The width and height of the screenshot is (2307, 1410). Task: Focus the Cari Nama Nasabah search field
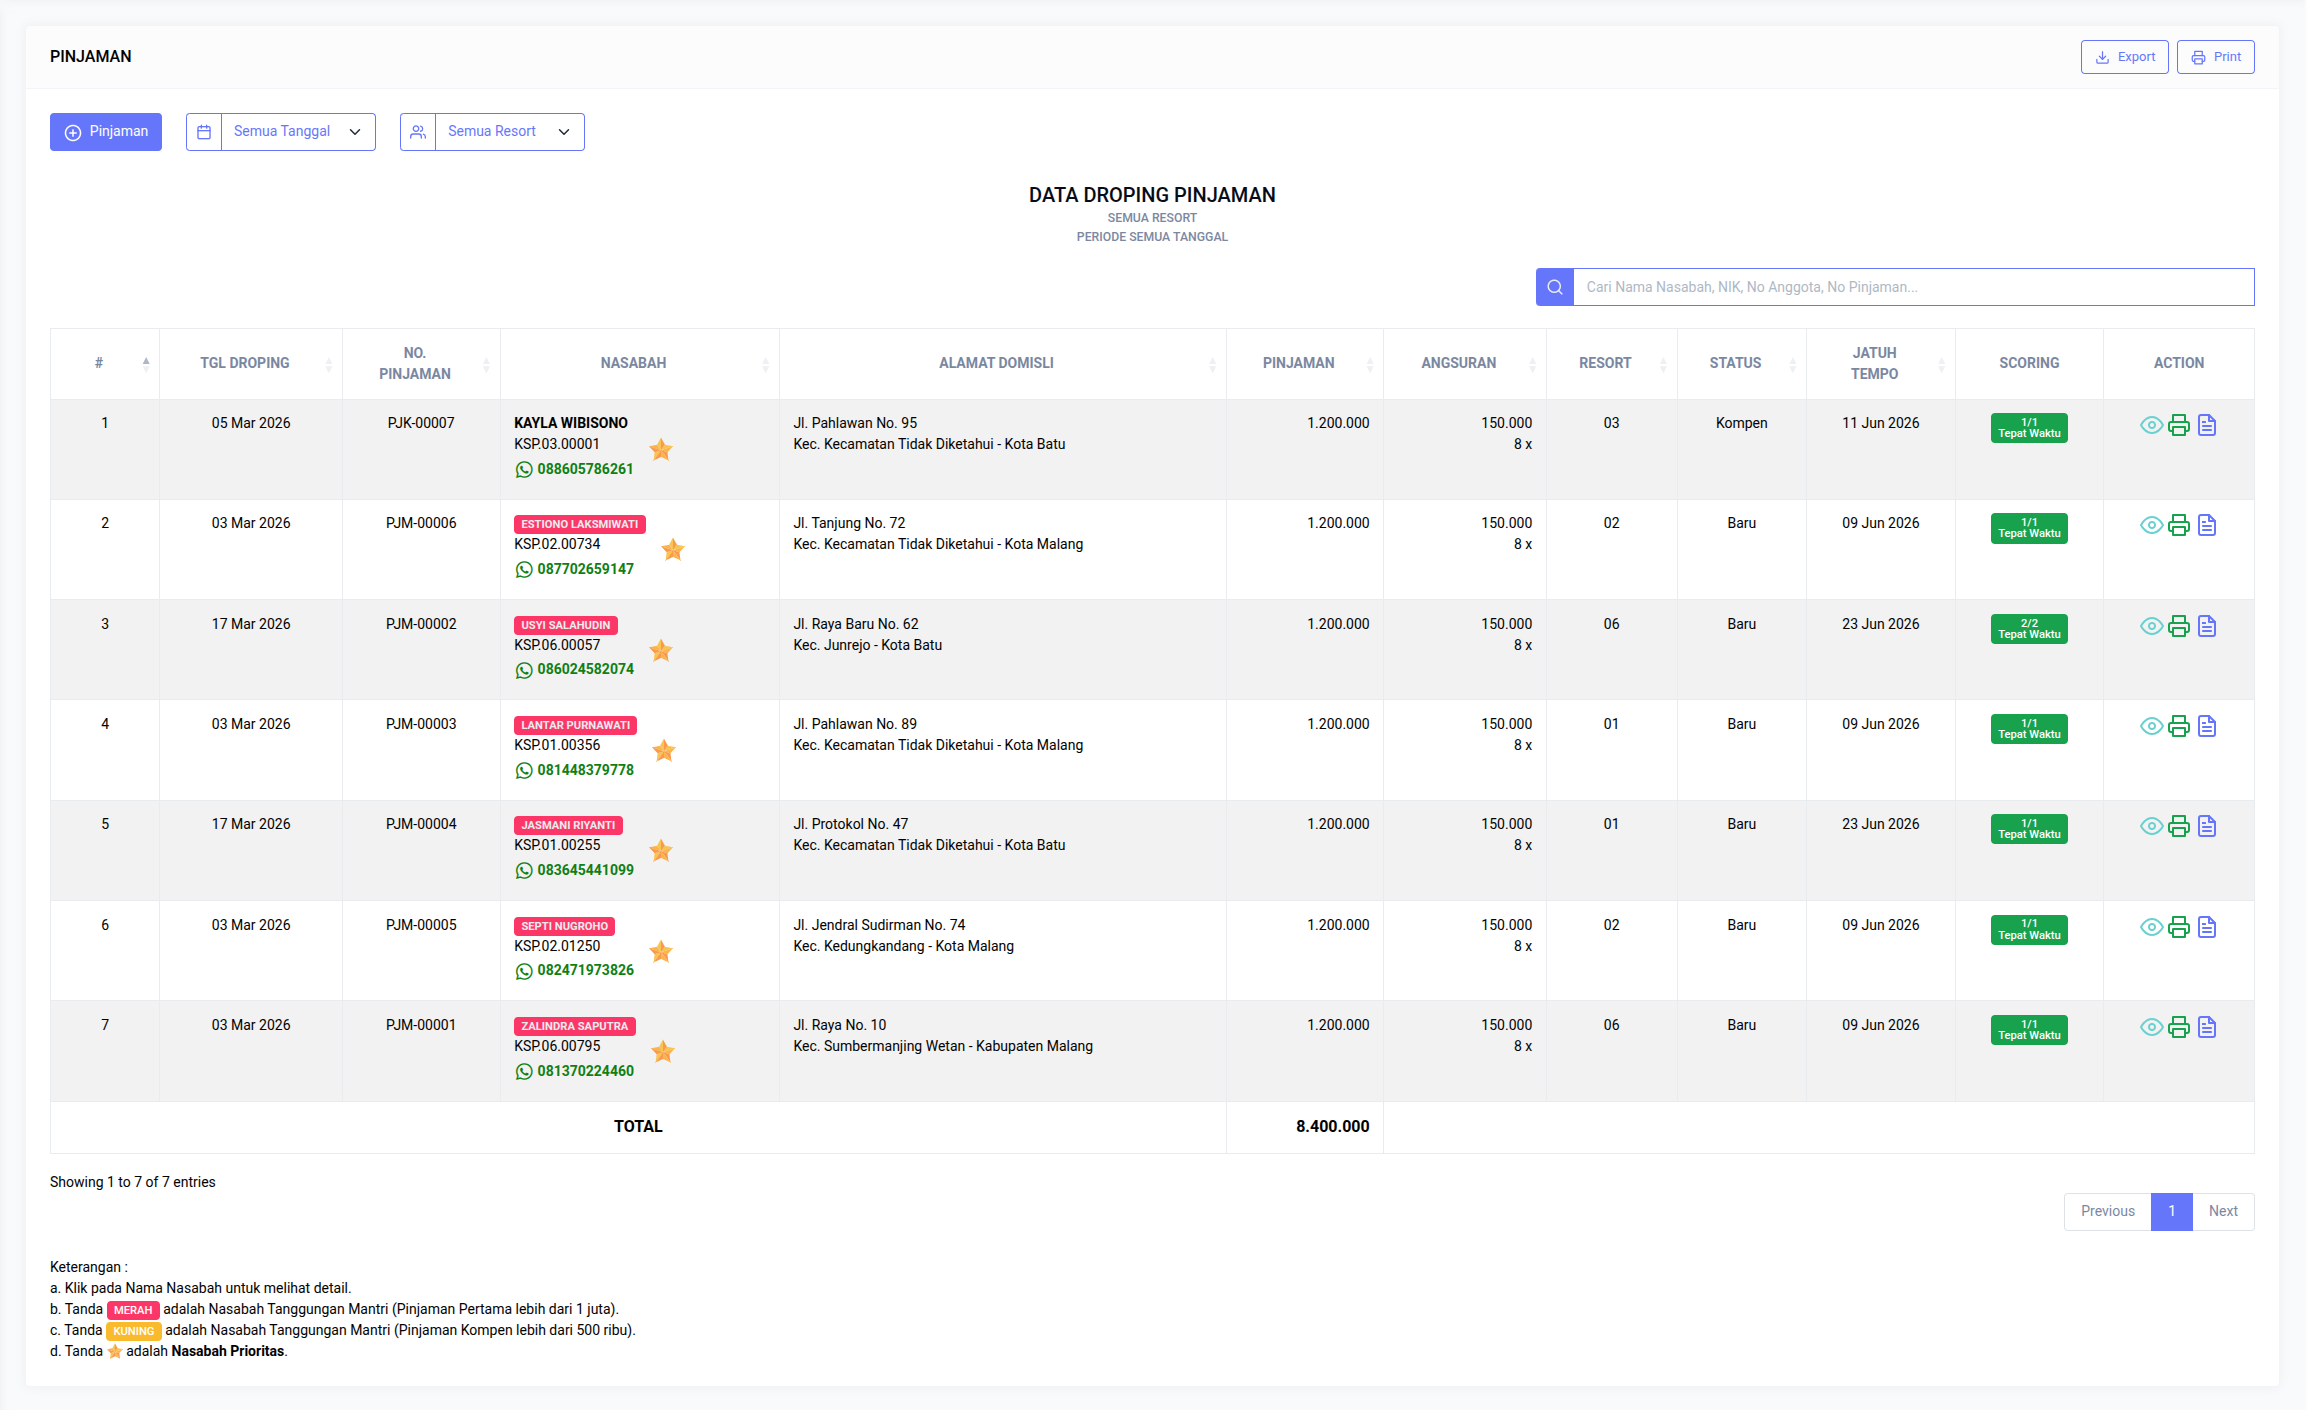(x=1912, y=287)
